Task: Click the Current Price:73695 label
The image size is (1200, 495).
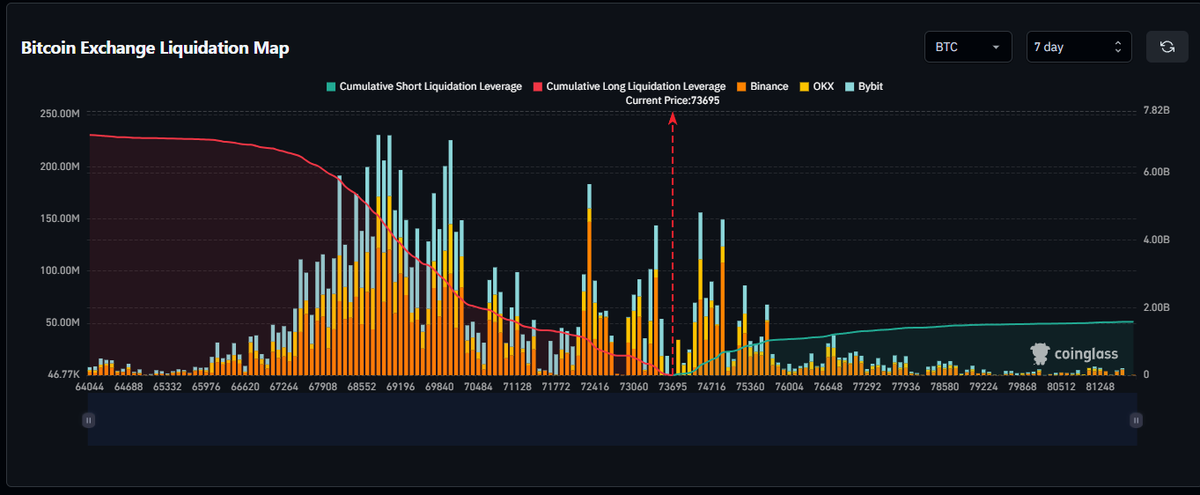Action: pos(672,101)
